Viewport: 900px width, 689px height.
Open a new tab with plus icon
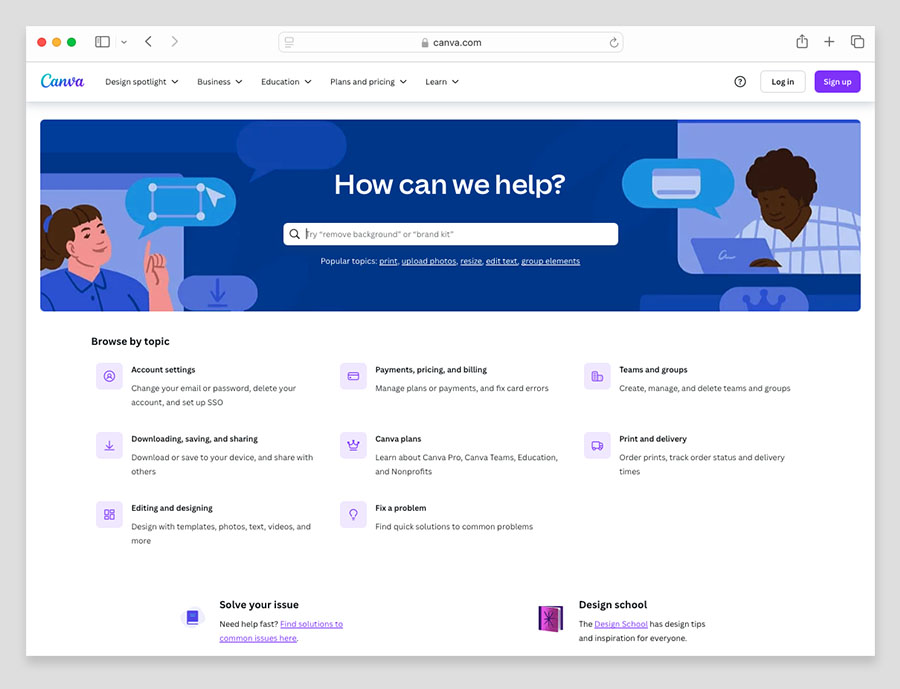tap(829, 41)
